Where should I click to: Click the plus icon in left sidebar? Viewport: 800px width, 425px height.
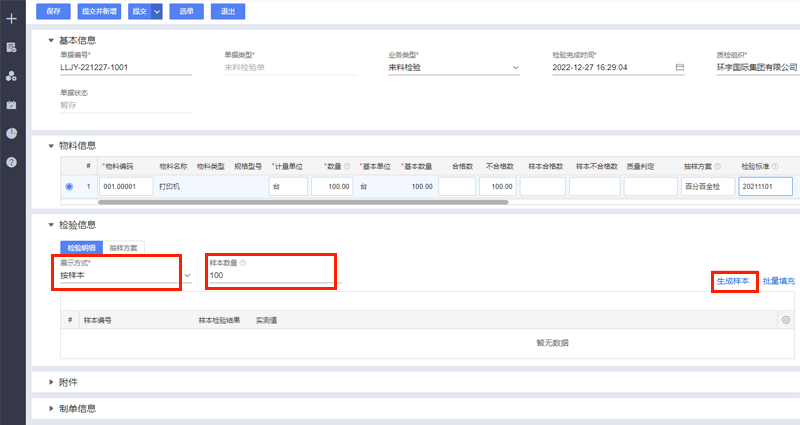[12, 19]
